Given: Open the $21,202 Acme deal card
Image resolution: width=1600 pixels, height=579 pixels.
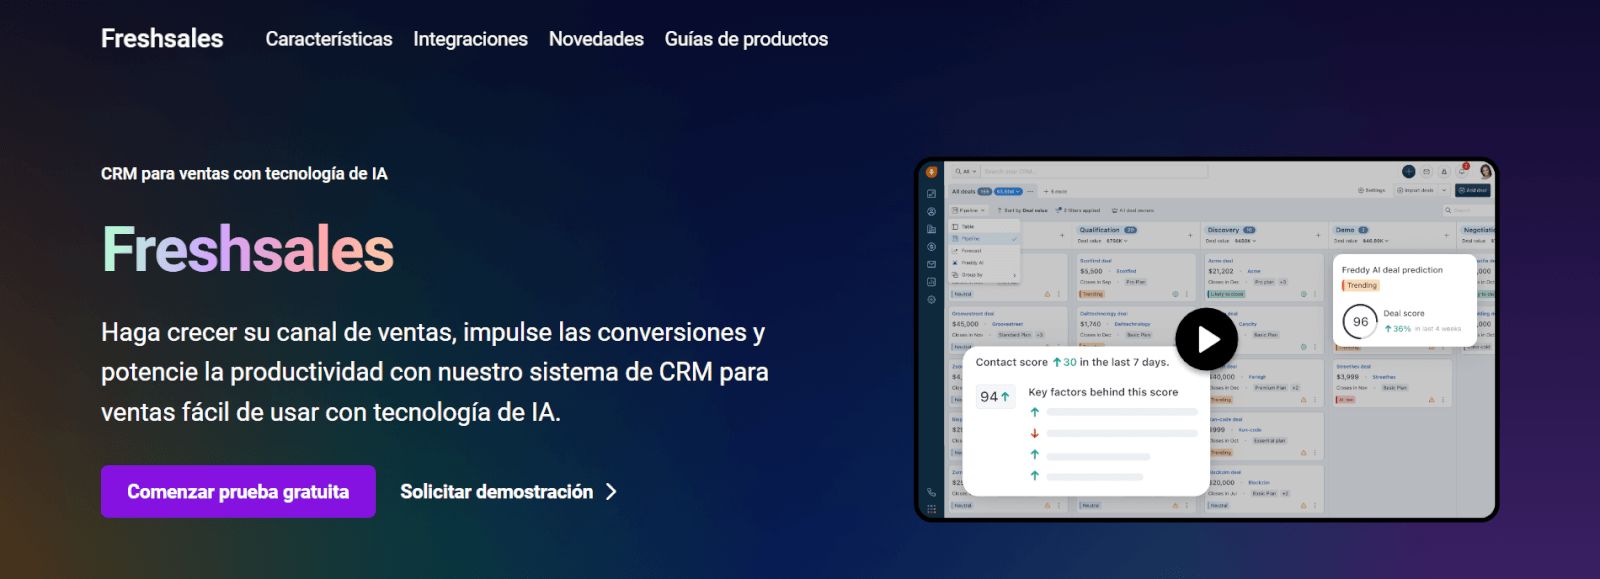Looking at the screenshot, I should [1264, 277].
